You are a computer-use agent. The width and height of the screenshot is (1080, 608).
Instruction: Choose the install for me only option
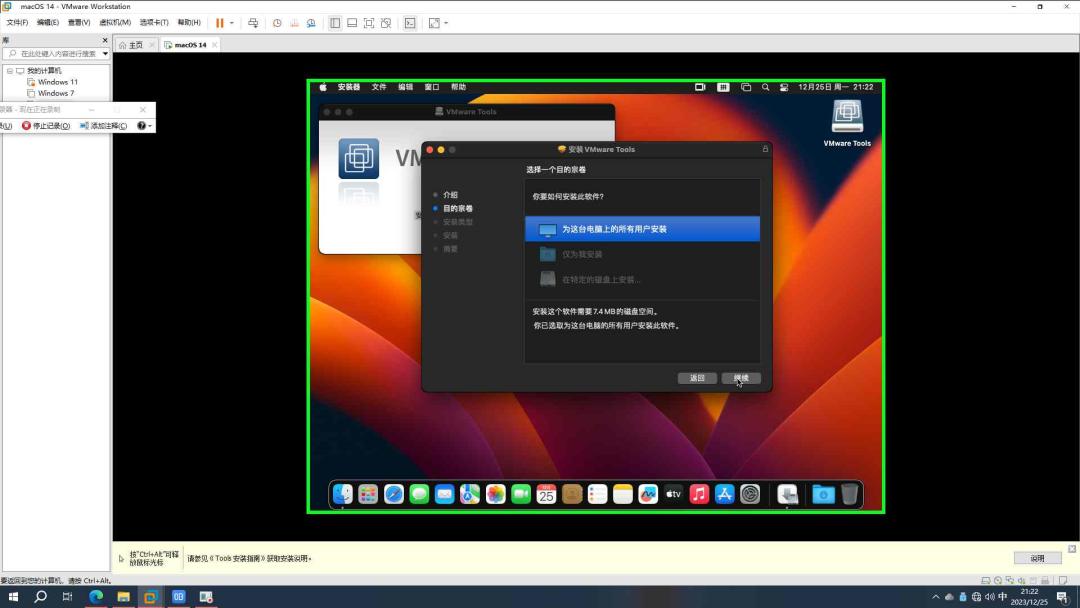[x=643, y=254]
